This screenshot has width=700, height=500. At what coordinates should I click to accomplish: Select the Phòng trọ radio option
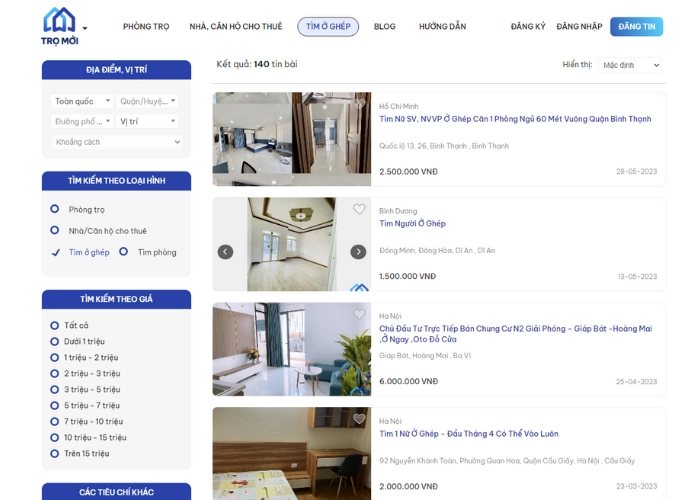(55, 209)
